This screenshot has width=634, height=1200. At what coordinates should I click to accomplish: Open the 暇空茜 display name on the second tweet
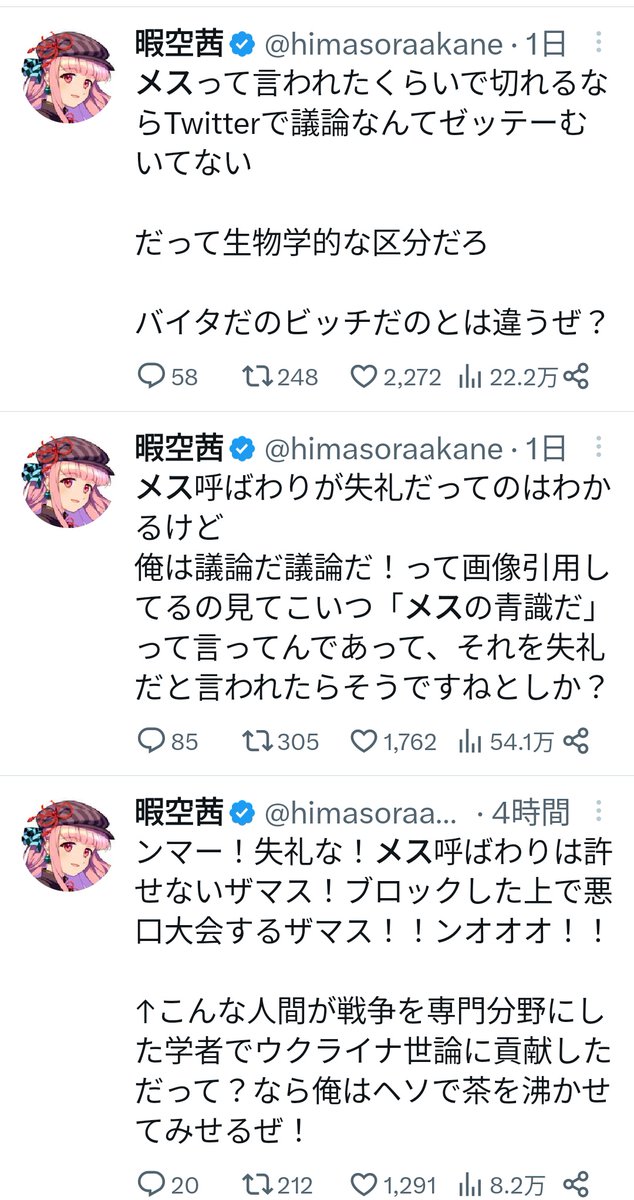[x=178, y=447]
